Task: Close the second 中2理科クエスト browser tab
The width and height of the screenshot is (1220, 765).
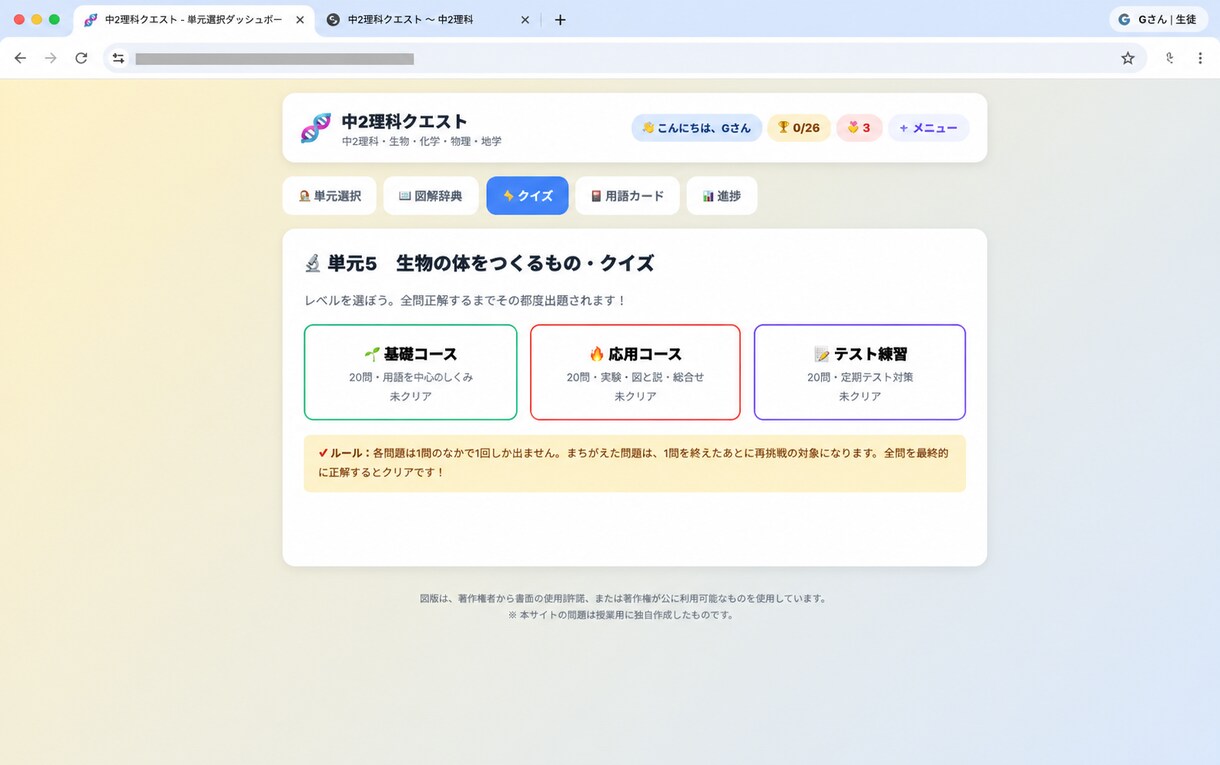Action: (524, 20)
